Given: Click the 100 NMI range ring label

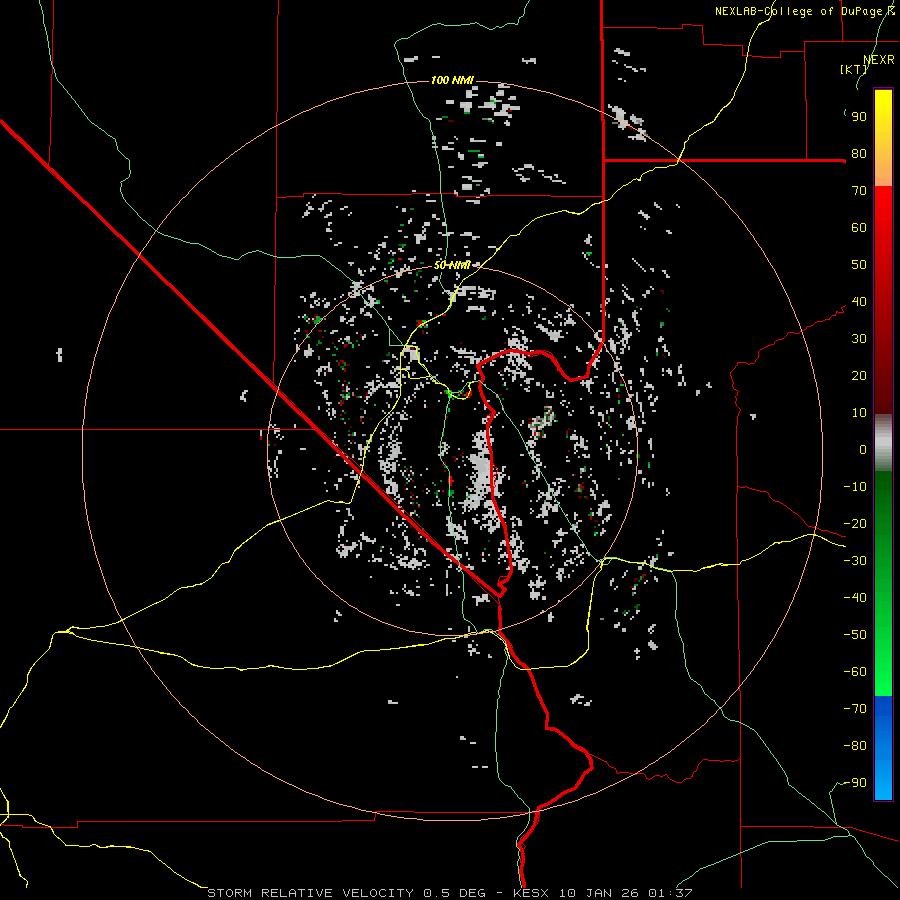Looking at the screenshot, I should [x=452, y=80].
